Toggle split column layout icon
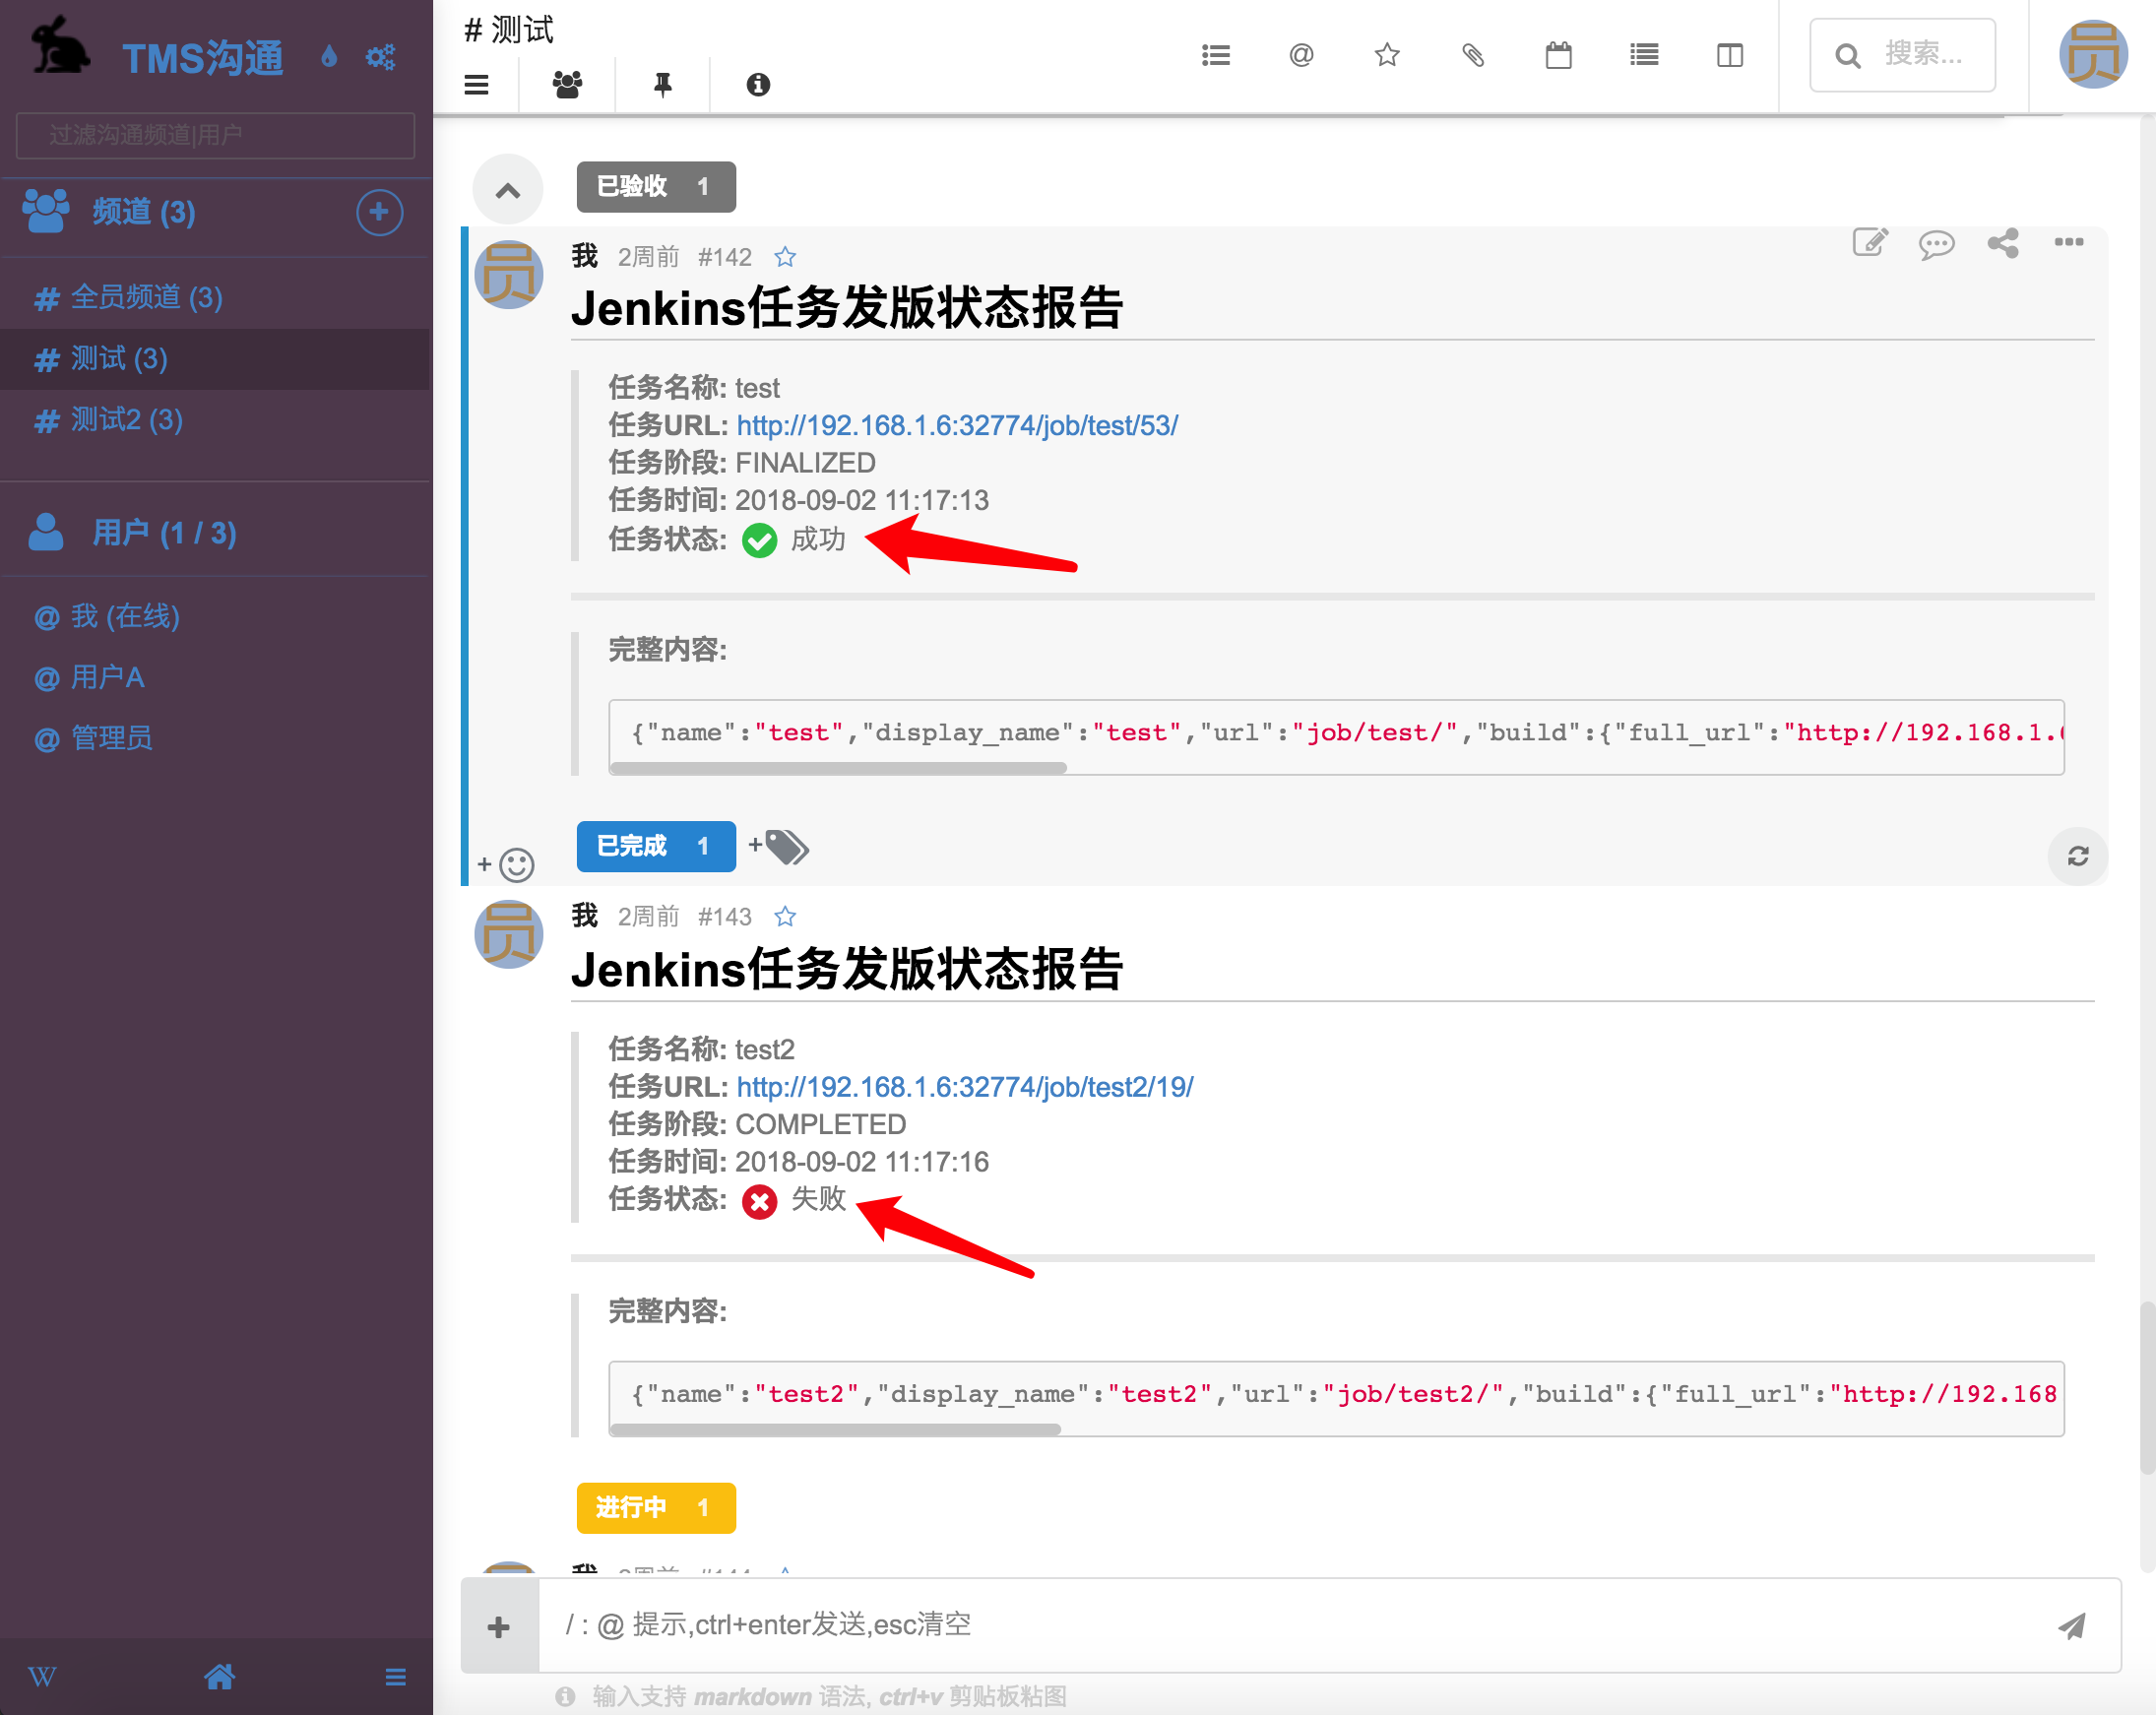 [1730, 55]
